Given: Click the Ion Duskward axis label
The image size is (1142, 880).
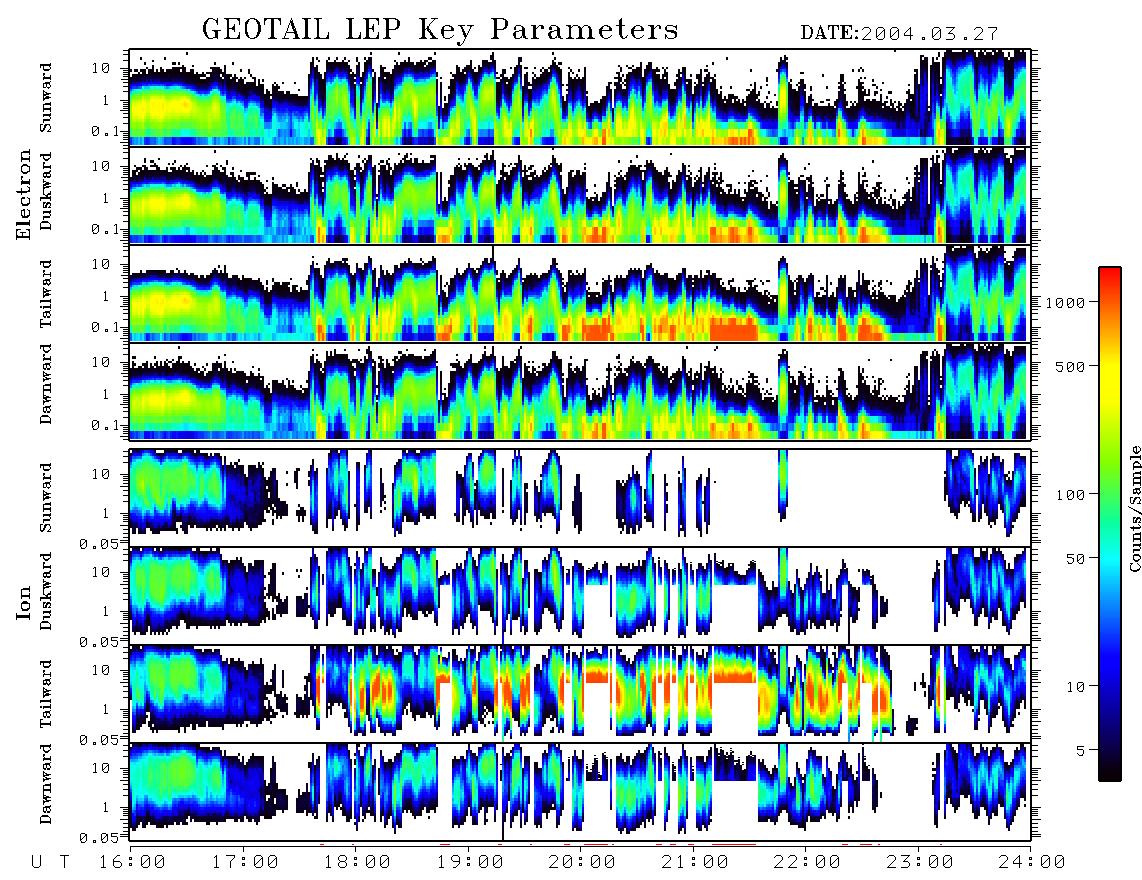Looking at the screenshot, I should click(x=46, y=591).
